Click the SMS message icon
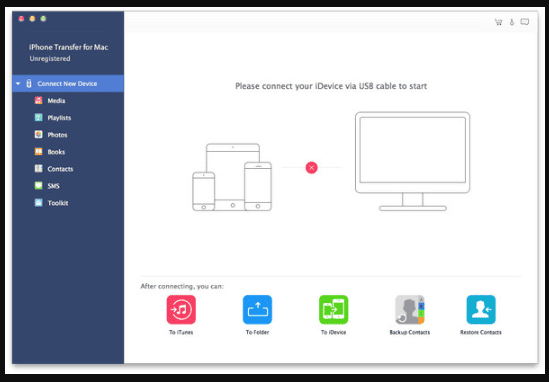The width and height of the screenshot is (549, 382). coord(39,185)
